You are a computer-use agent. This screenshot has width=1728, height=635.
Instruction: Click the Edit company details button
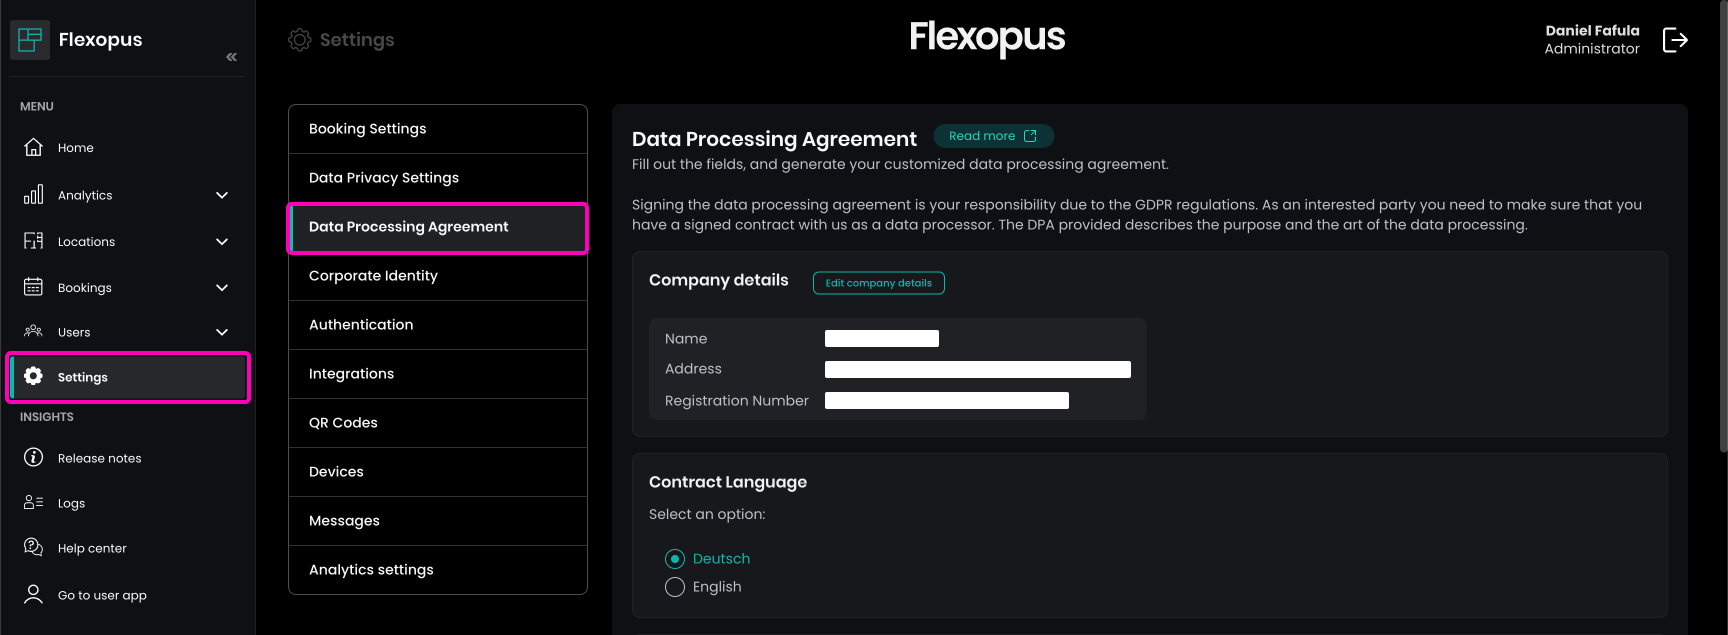(x=878, y=283)
